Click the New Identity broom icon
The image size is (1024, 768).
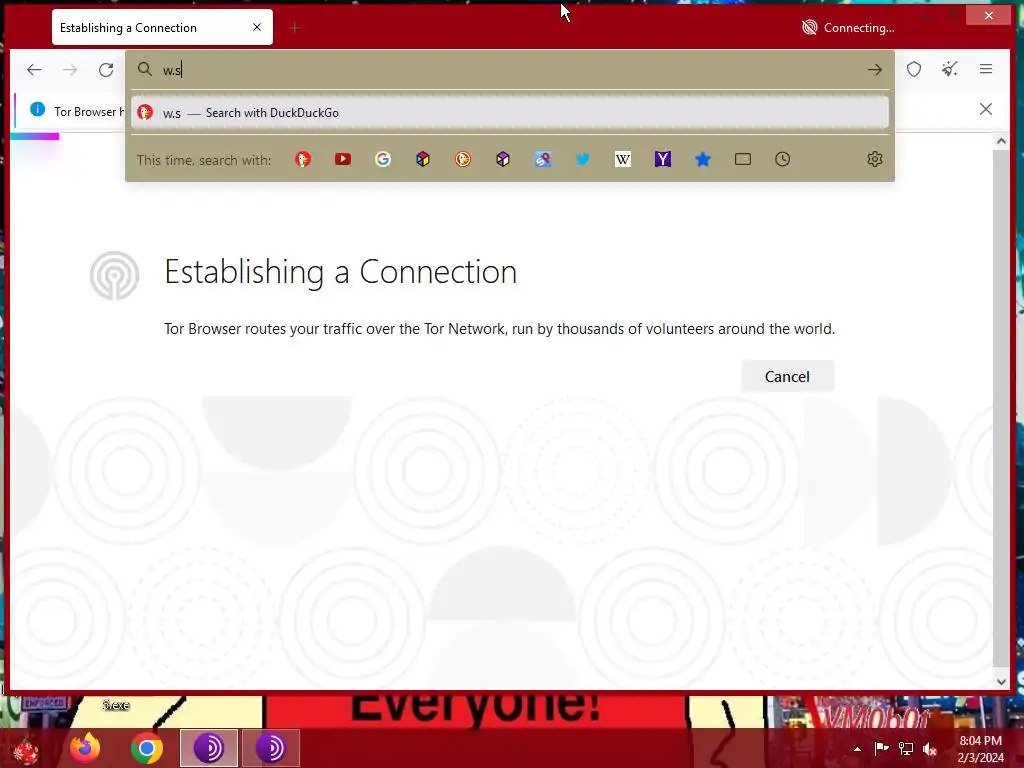(950, 69)
